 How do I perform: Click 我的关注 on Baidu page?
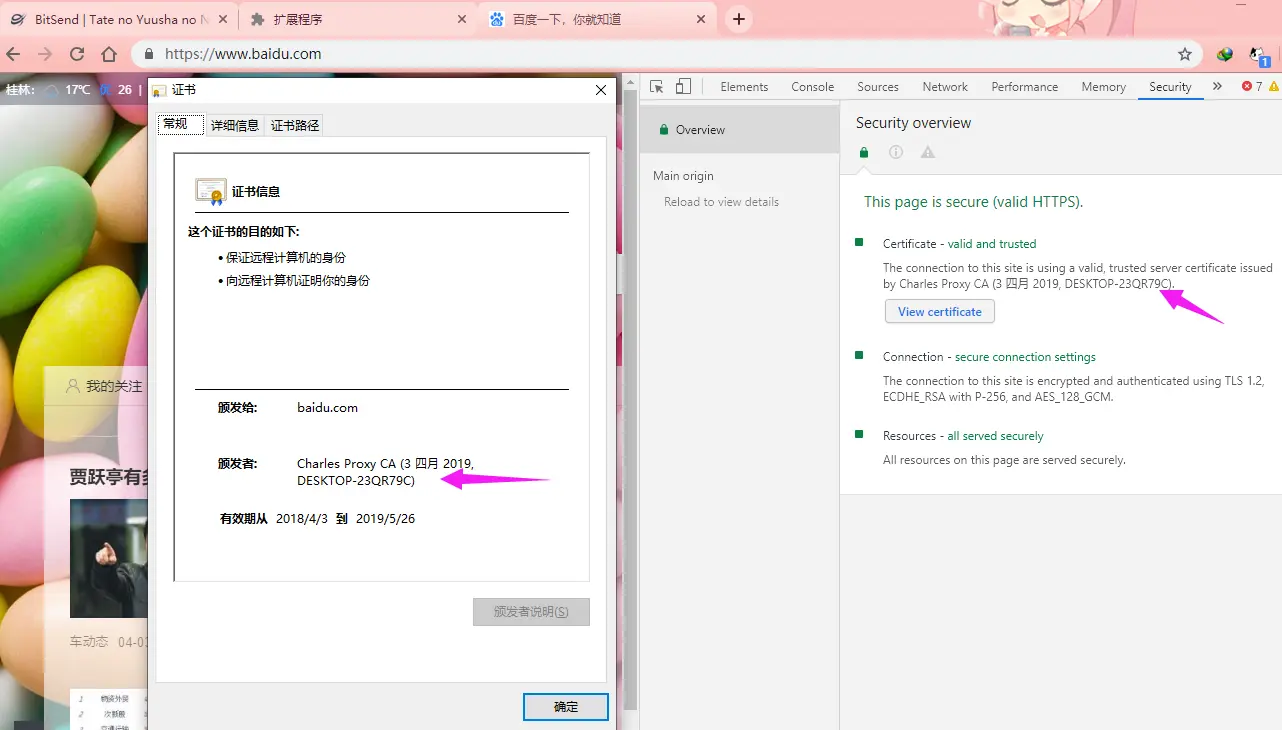[104, 386]
